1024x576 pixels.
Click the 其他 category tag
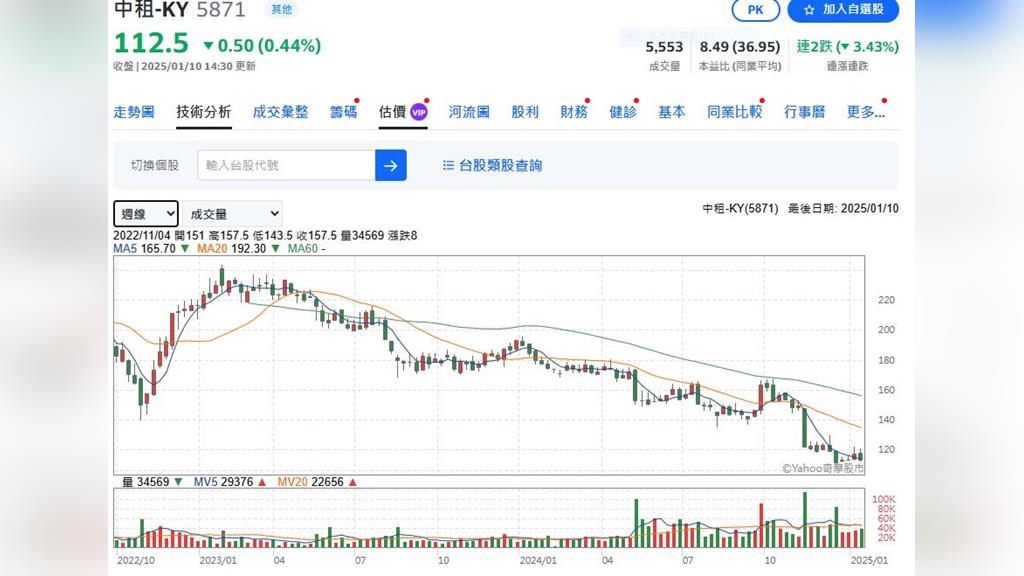click(281, 9)
